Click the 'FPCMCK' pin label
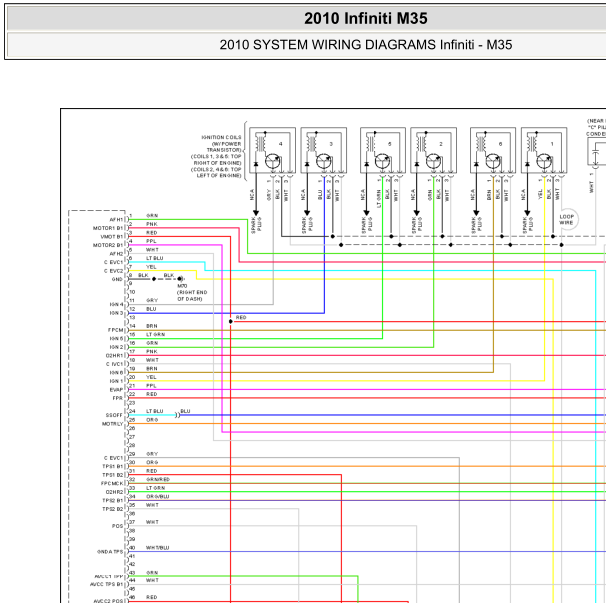 pyautogui.click(x=112, y=483)
